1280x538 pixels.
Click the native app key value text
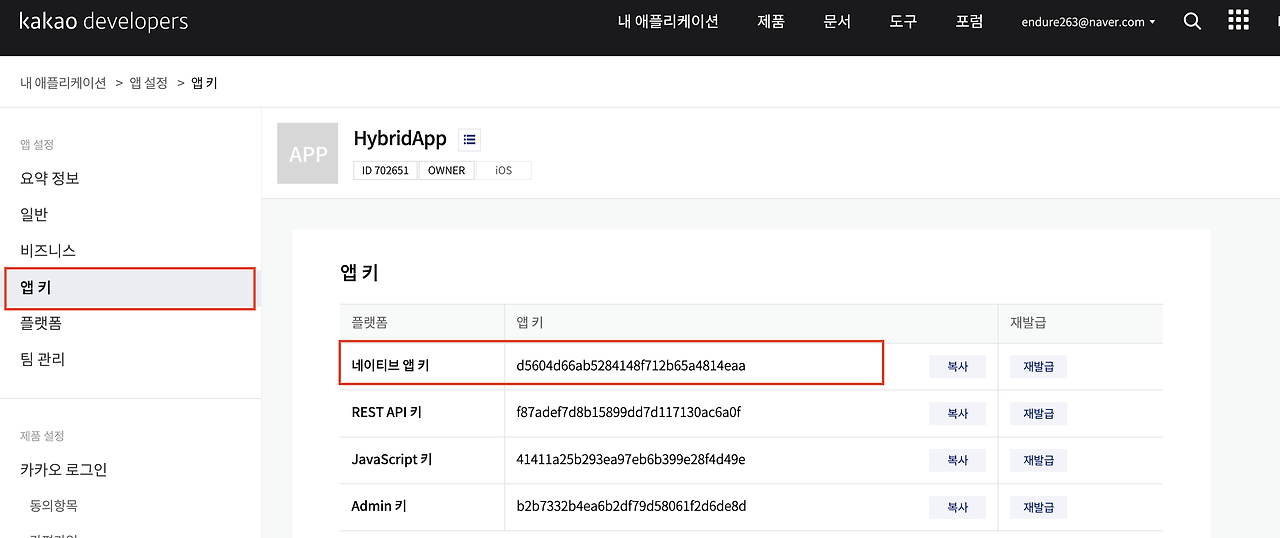point(630,366)
